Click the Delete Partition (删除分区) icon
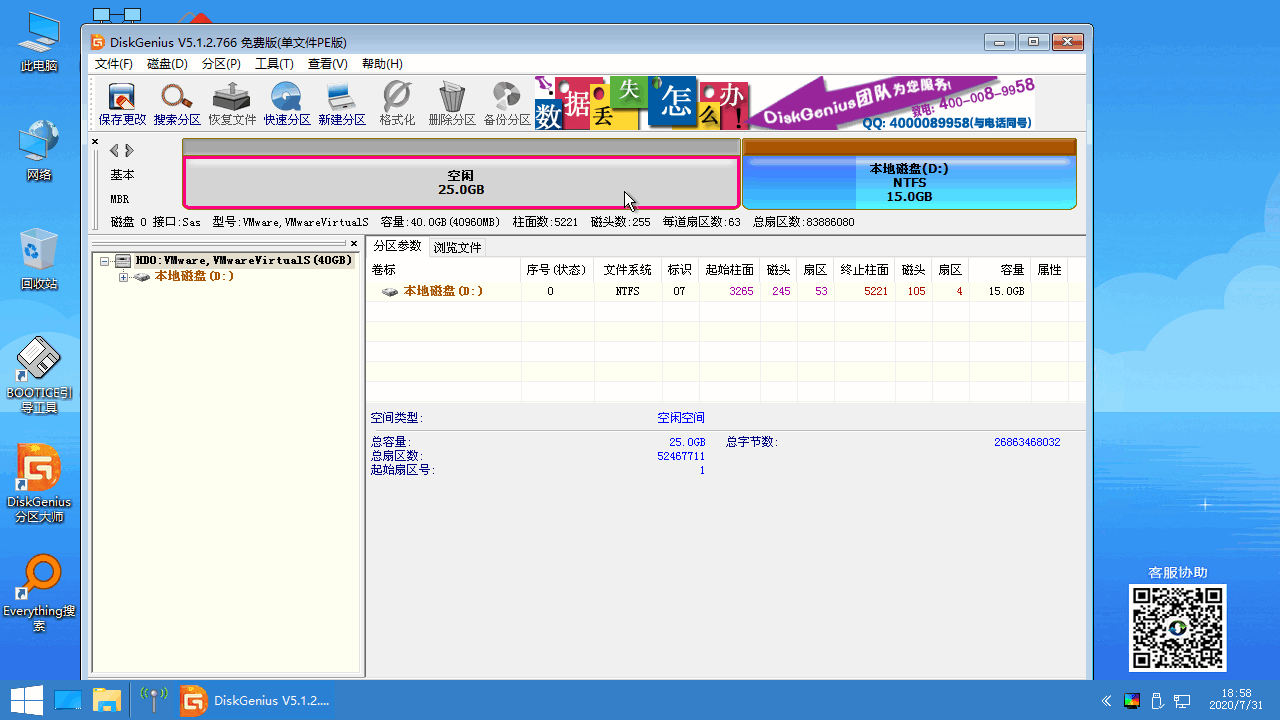 pyautogui.click(x=452, y=104)
